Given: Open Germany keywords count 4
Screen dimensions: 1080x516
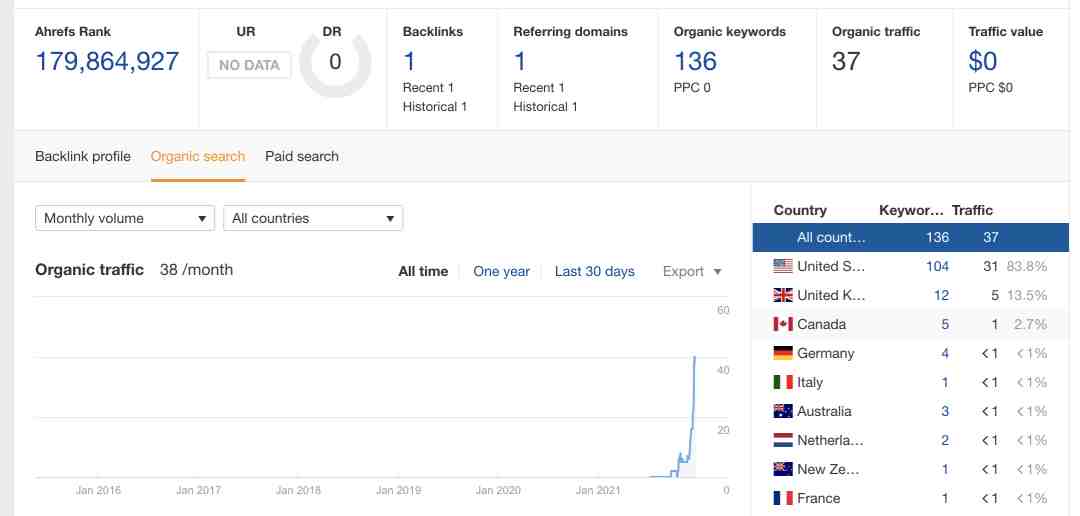Looking at the screenshot, I should (945, 353).
